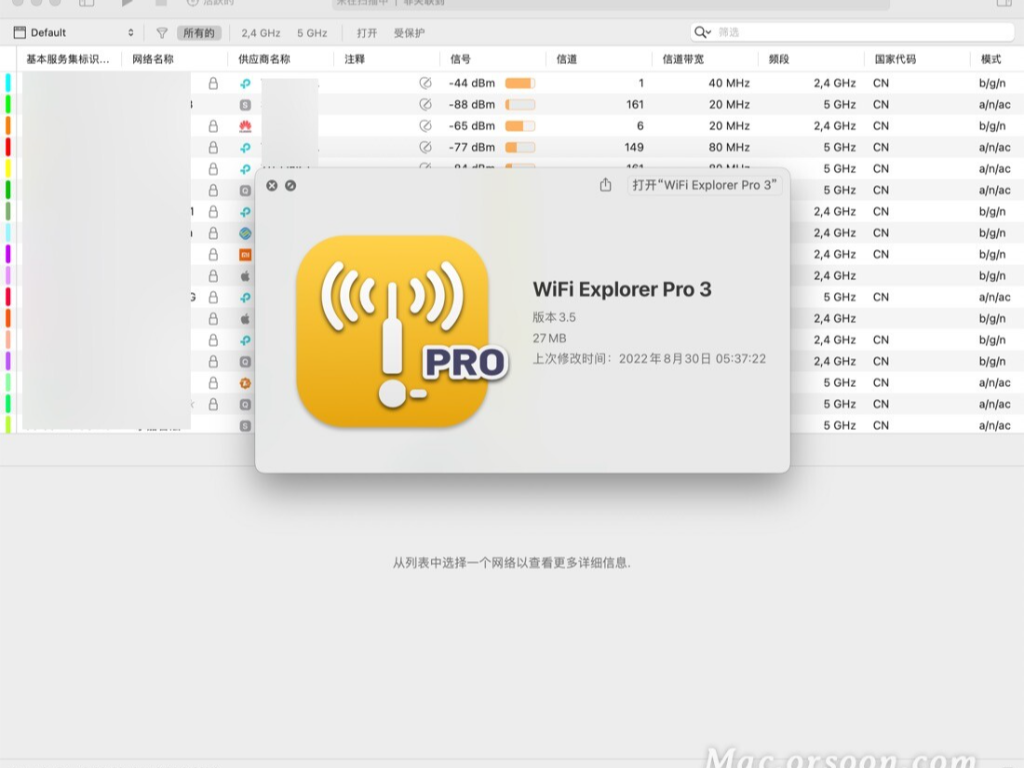Click TP-Link logo in the -77 dBm row
Screen dimensions: 1024x768
tap(246, 148)
